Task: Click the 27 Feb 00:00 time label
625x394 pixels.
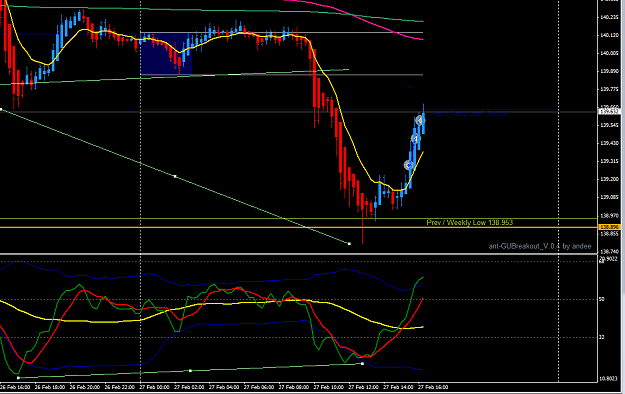Action: coord(155,387)
